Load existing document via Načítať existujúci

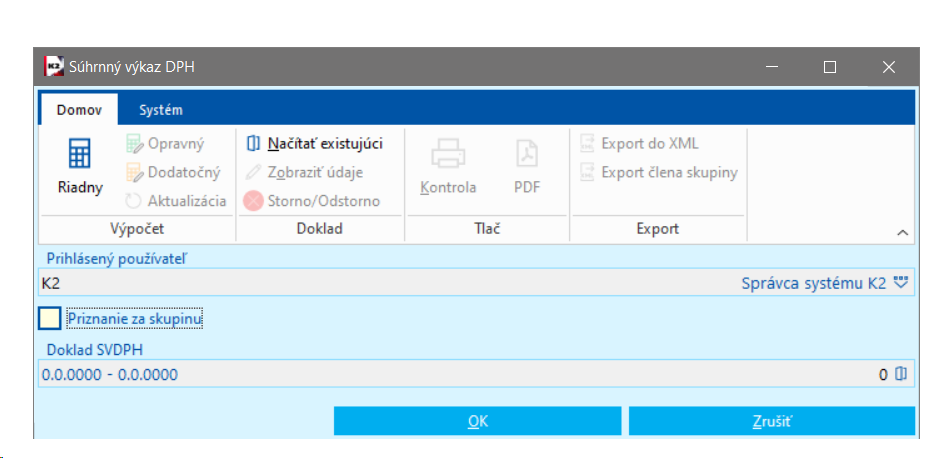pyautogui.click(x=314, y=144)
